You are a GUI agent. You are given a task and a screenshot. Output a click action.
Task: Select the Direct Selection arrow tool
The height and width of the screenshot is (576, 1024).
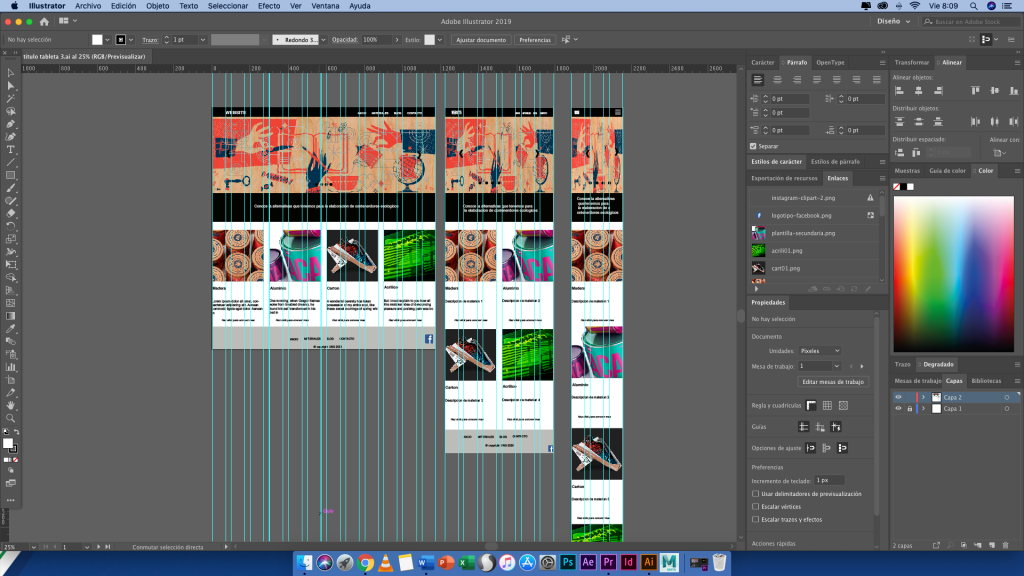click(x=11, y=86)
